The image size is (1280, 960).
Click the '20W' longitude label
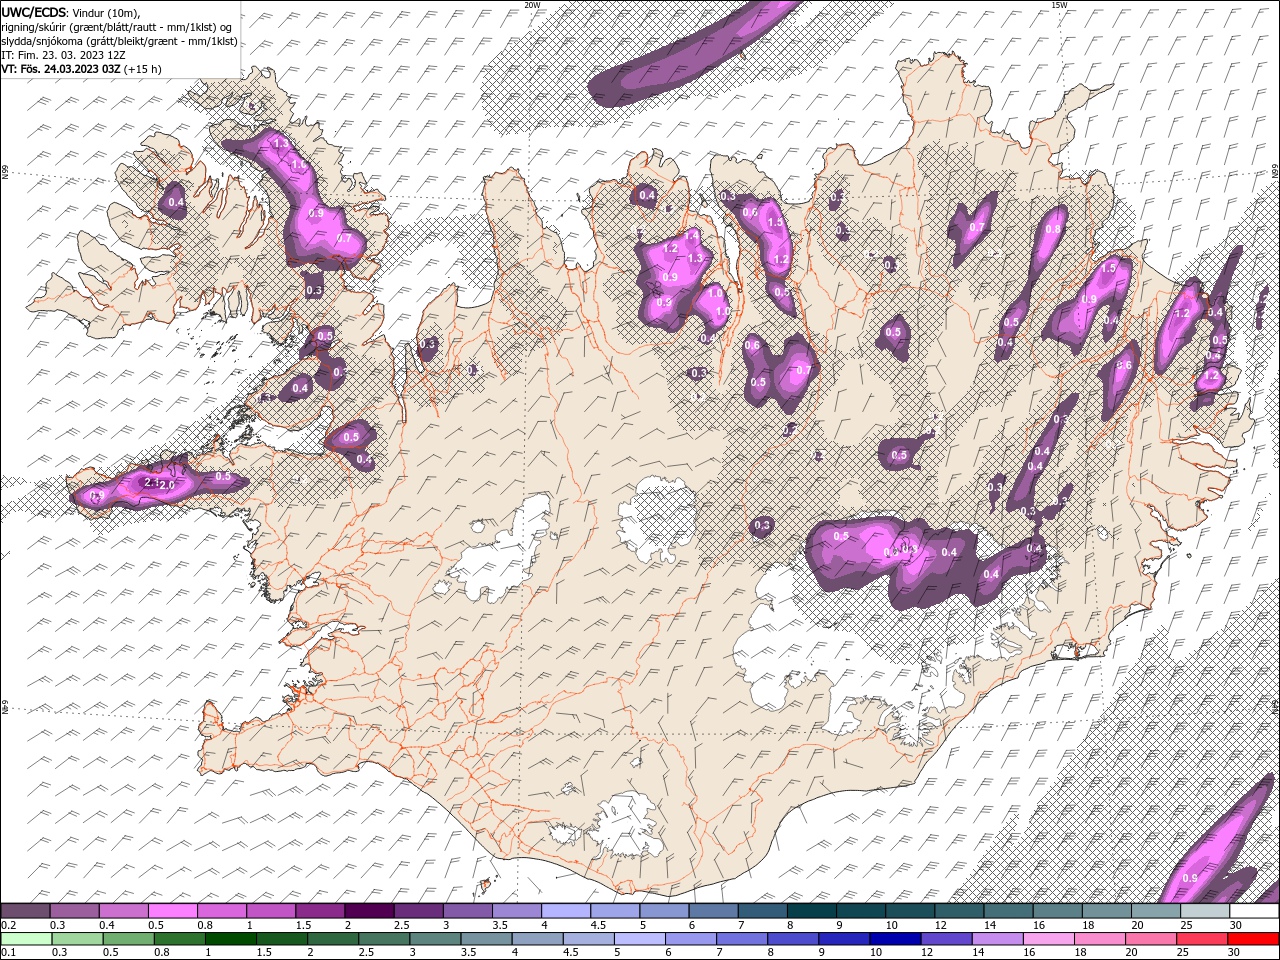click(532, 5)
